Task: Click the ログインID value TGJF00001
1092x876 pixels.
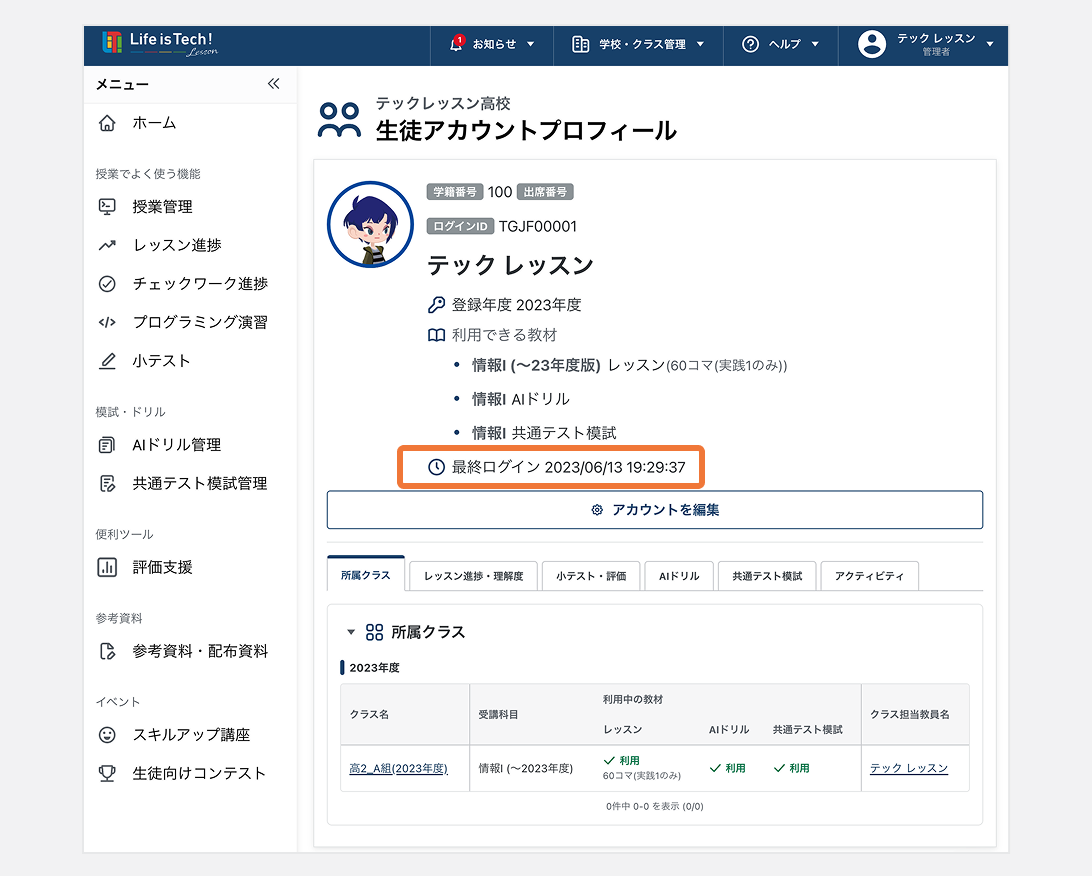Action: (538, 226)
